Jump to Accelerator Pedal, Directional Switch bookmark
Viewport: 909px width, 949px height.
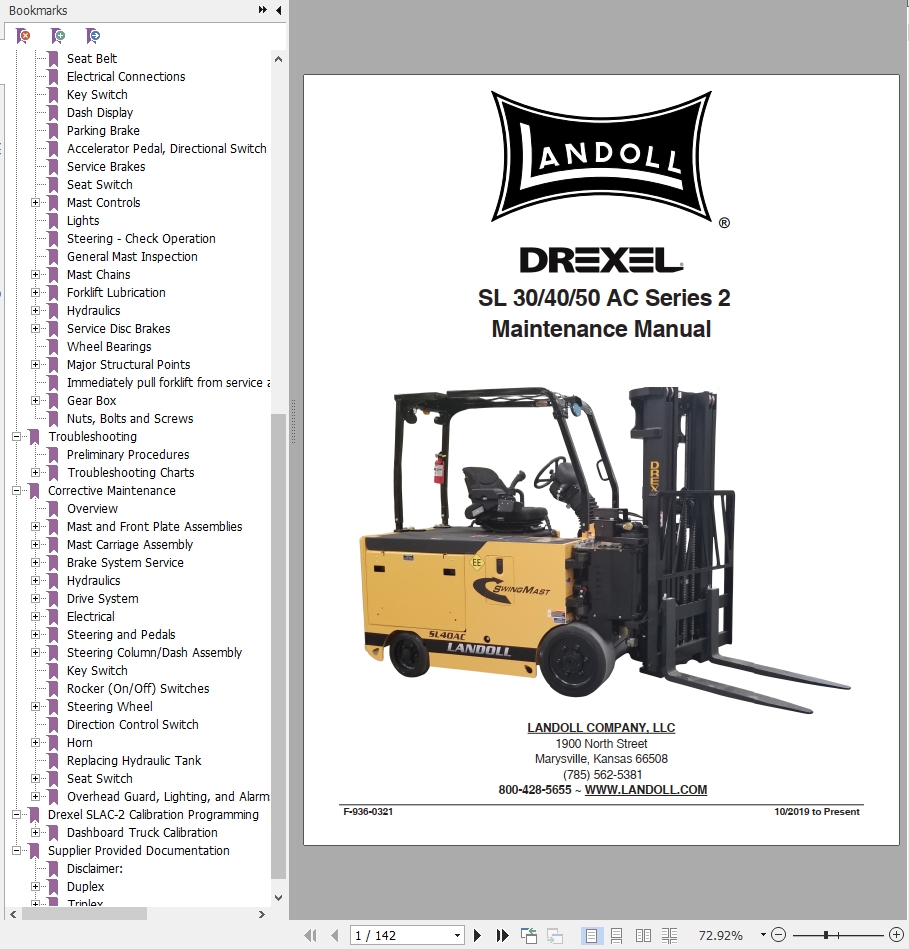coord(166,149)
